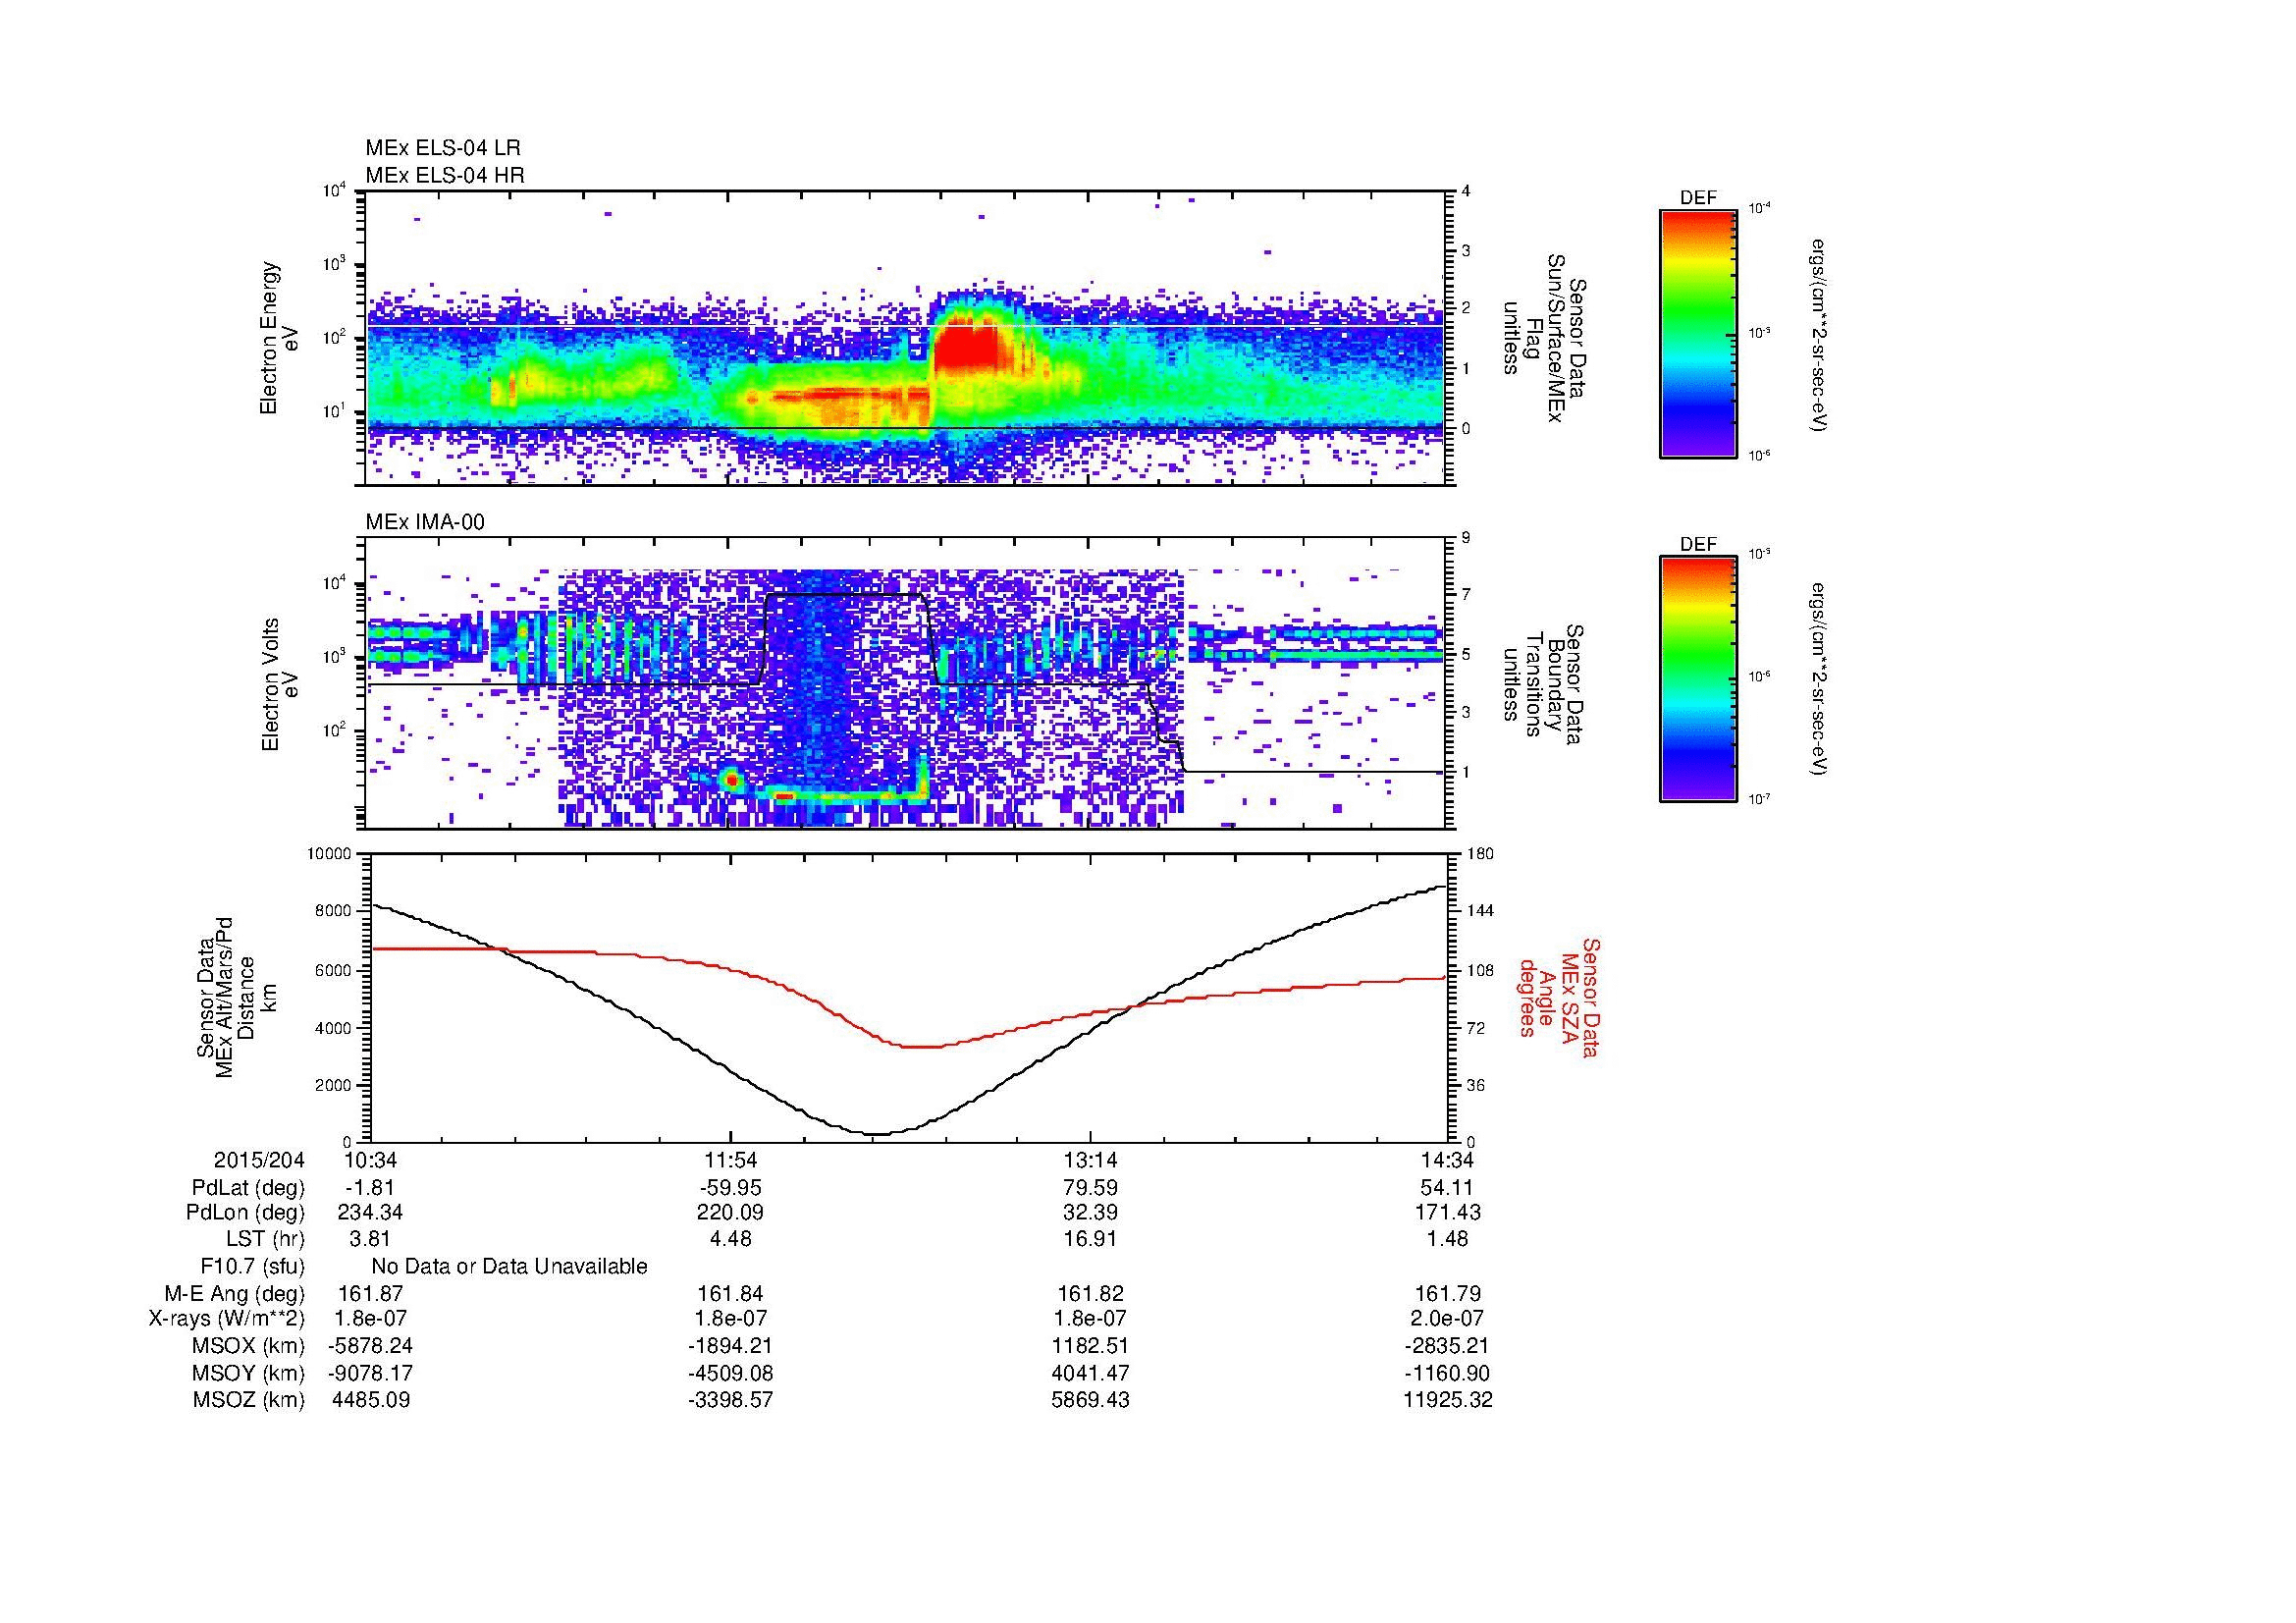The width and height of the screenshot is (2296, 1623).
Task: Click the 'MSOY (km)' row label
Action: pos(249,1373)
